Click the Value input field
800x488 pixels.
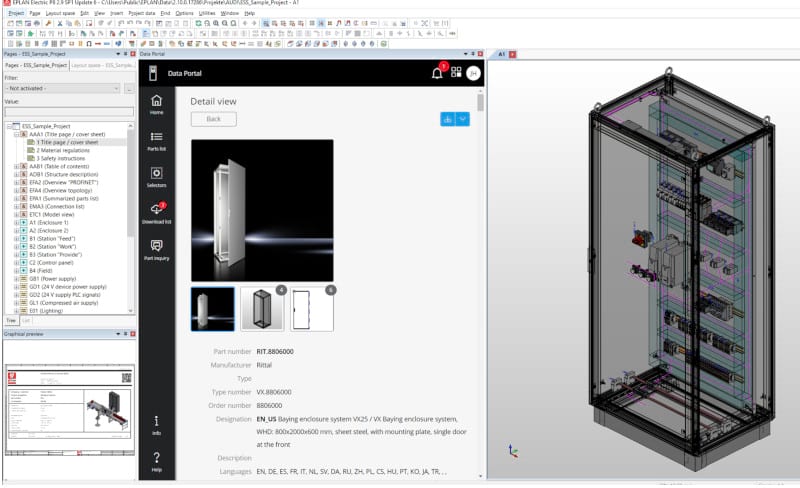[68, 112]
